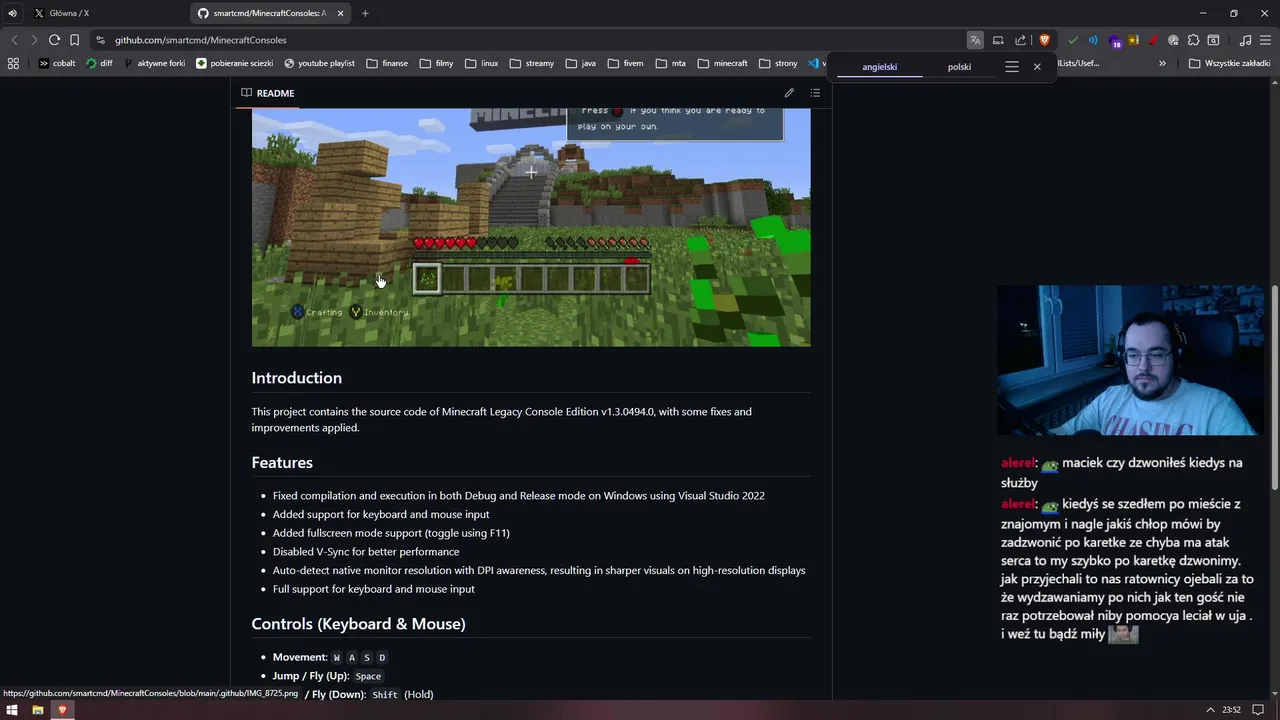Viewport: 1280px width, 720px height.
Task: Close the translate popup
Action: click(1037, 67)
